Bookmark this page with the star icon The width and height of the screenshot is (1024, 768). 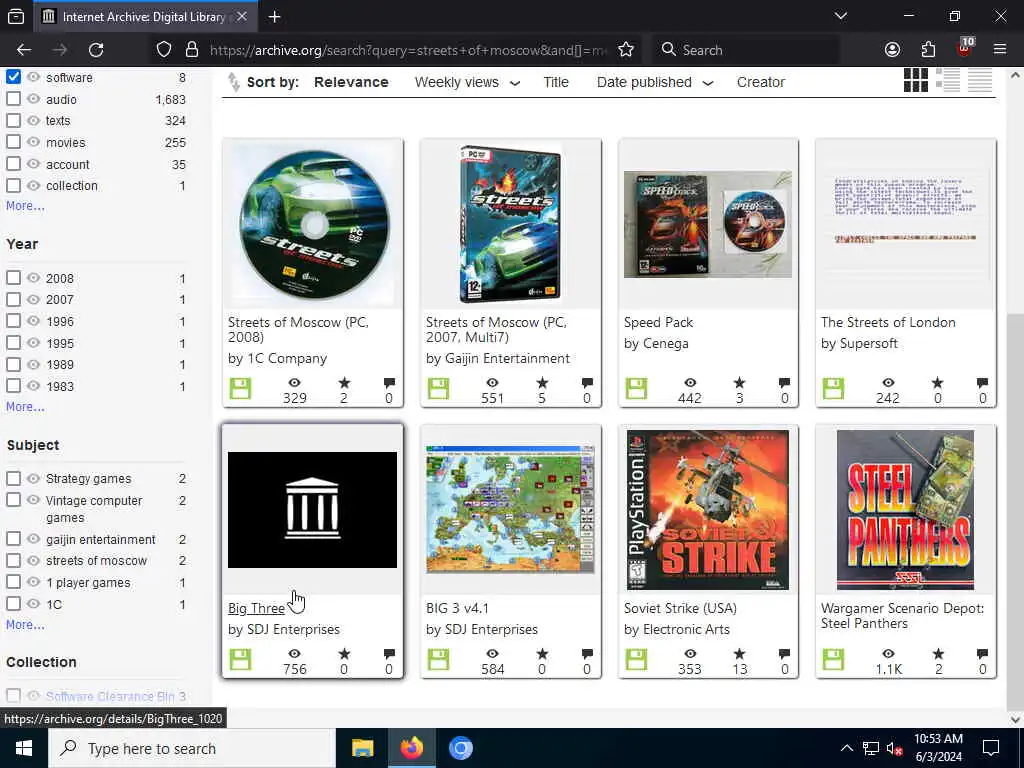626,50
